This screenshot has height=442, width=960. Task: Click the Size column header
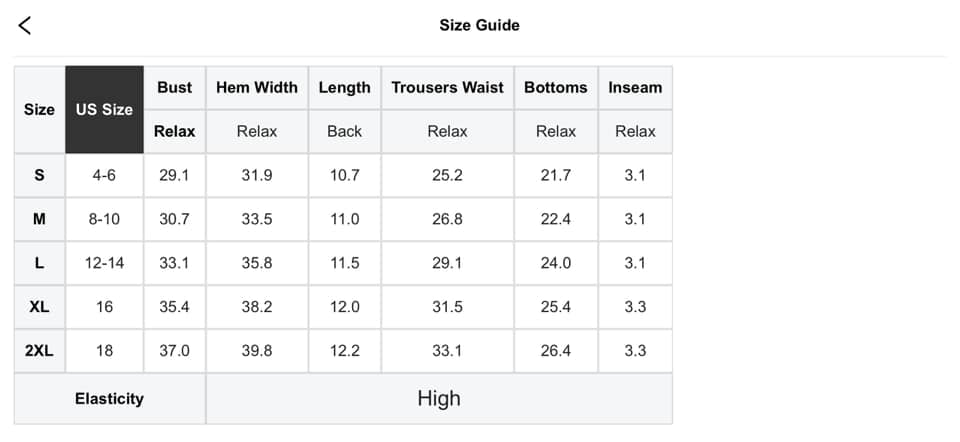point(39,110)
